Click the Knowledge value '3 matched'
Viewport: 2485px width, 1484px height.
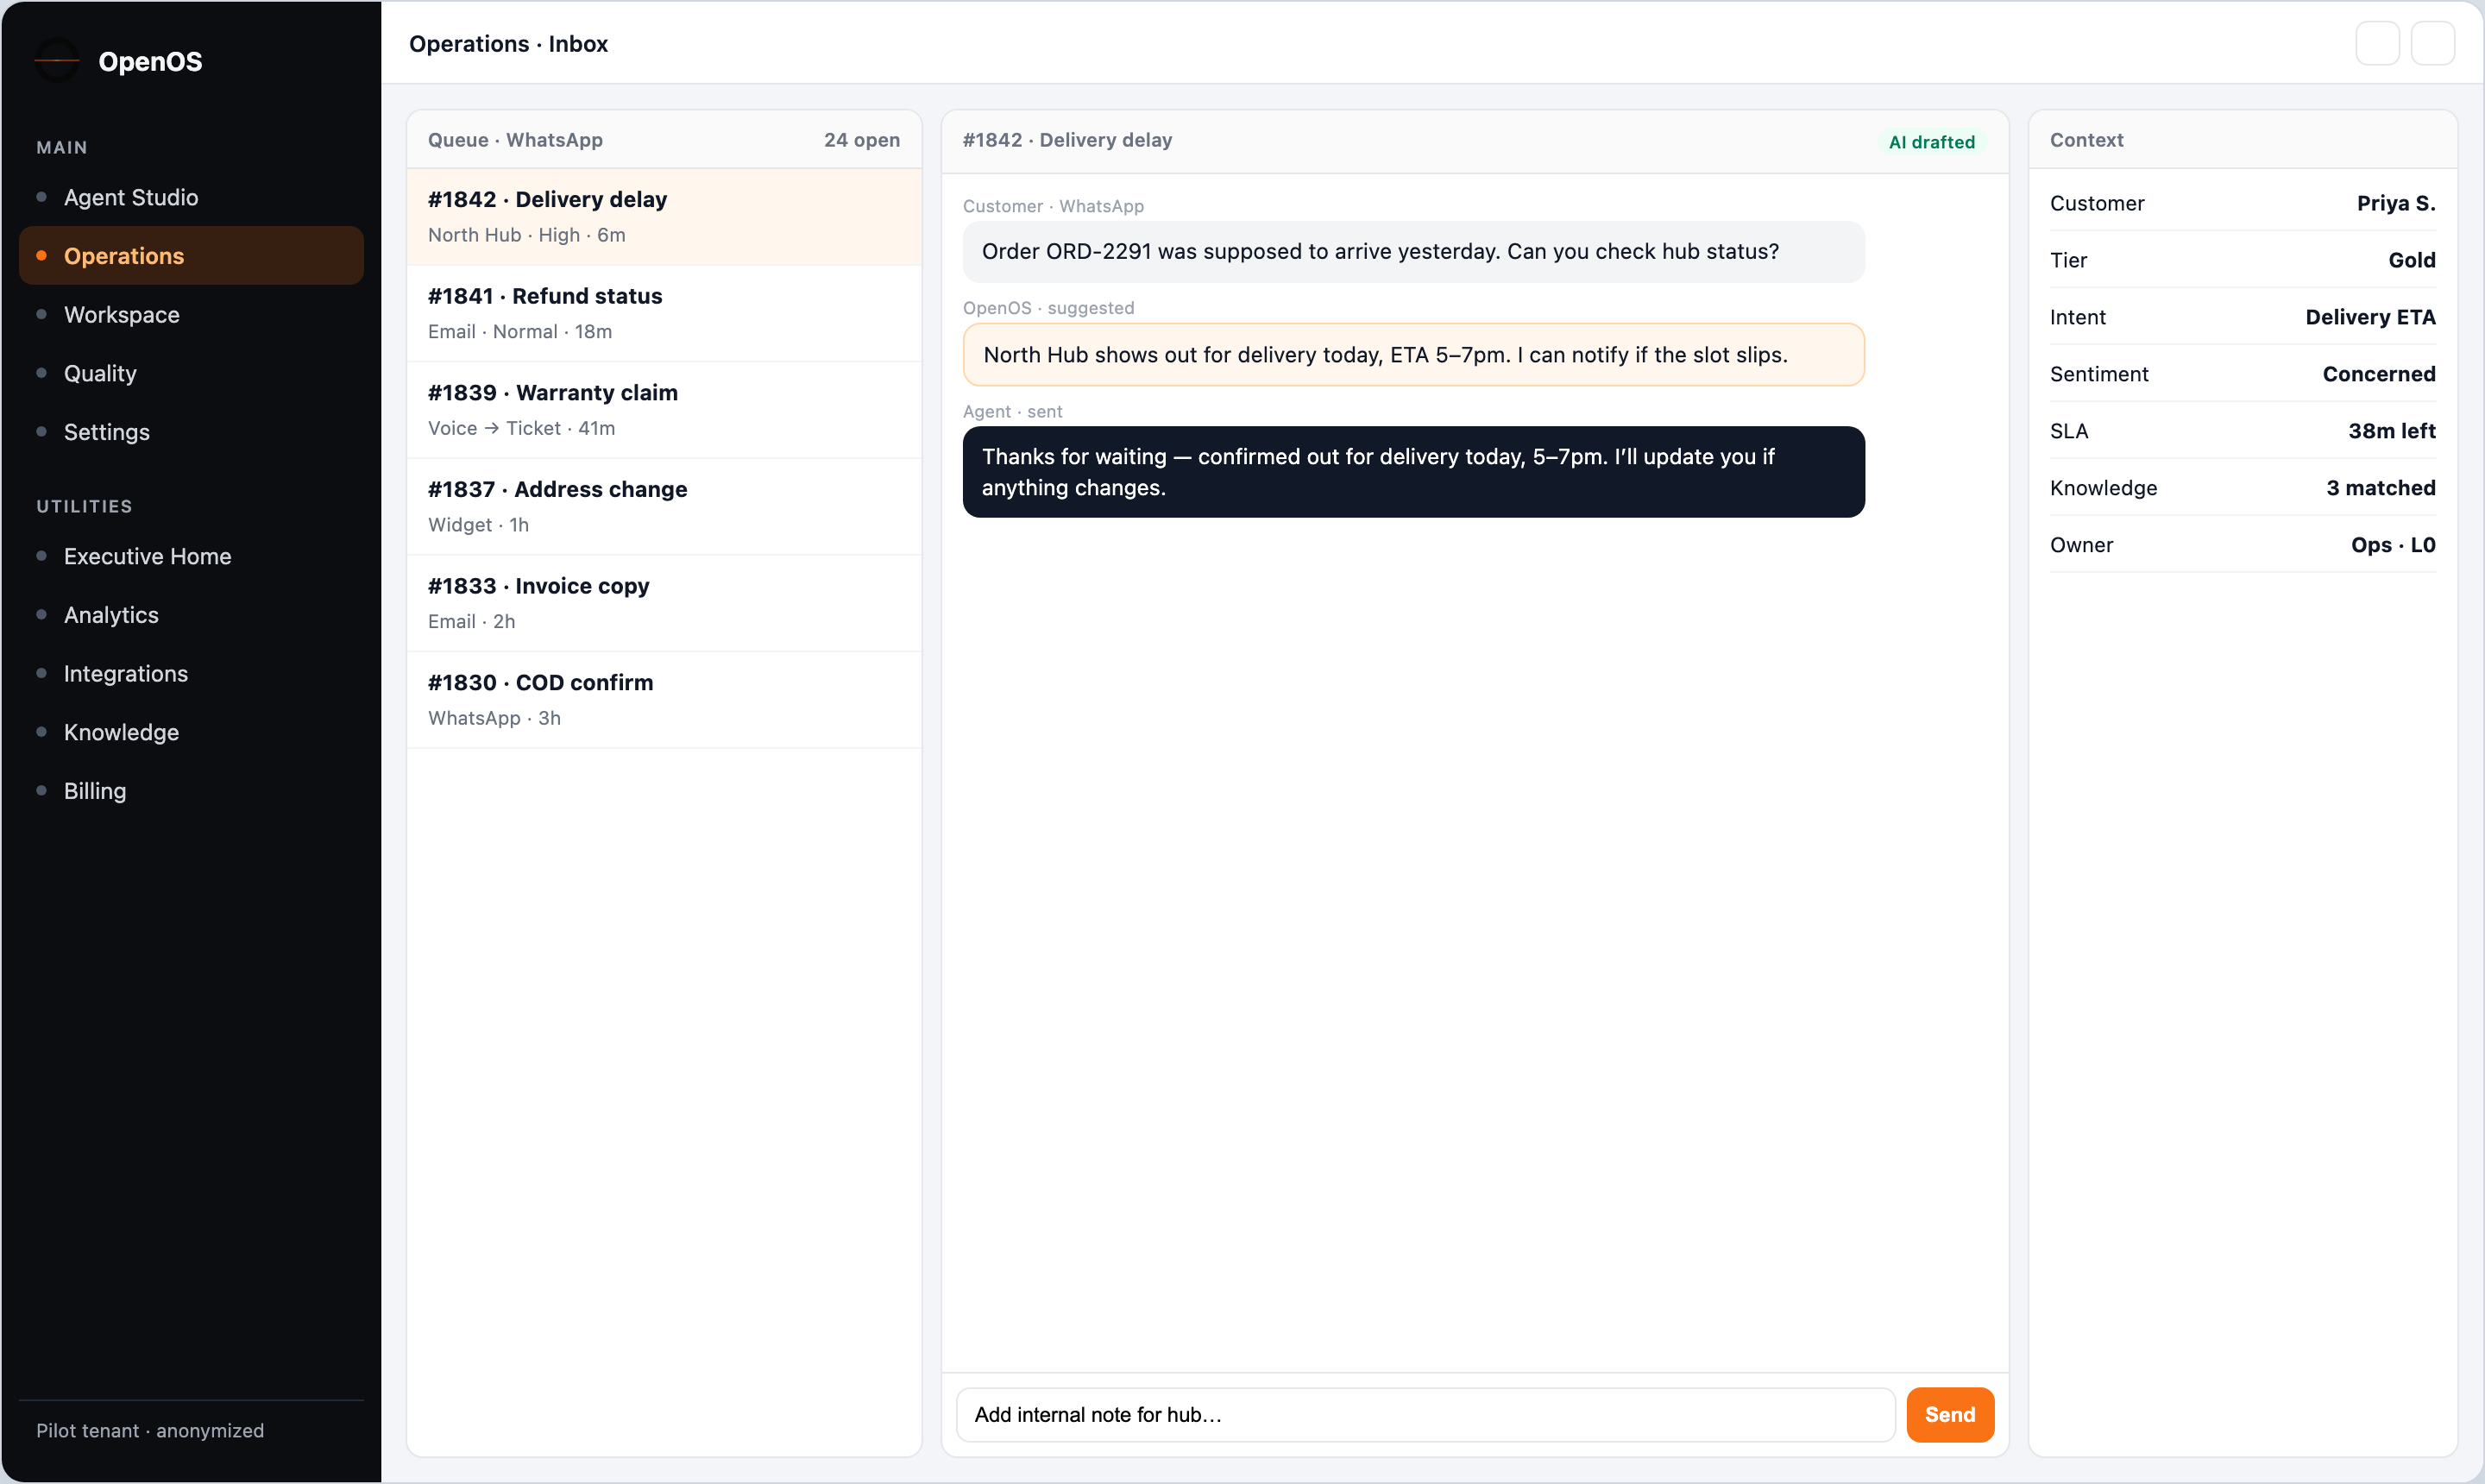[x=2380, y=488]
